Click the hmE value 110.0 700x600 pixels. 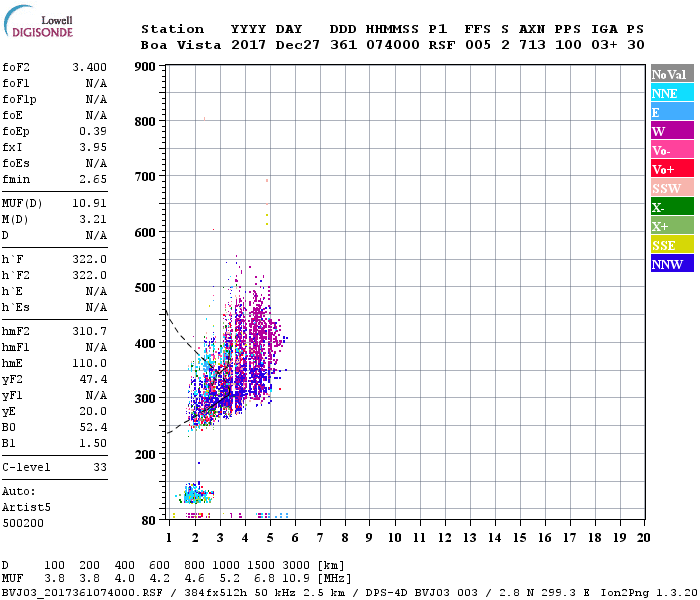[89, 363]
